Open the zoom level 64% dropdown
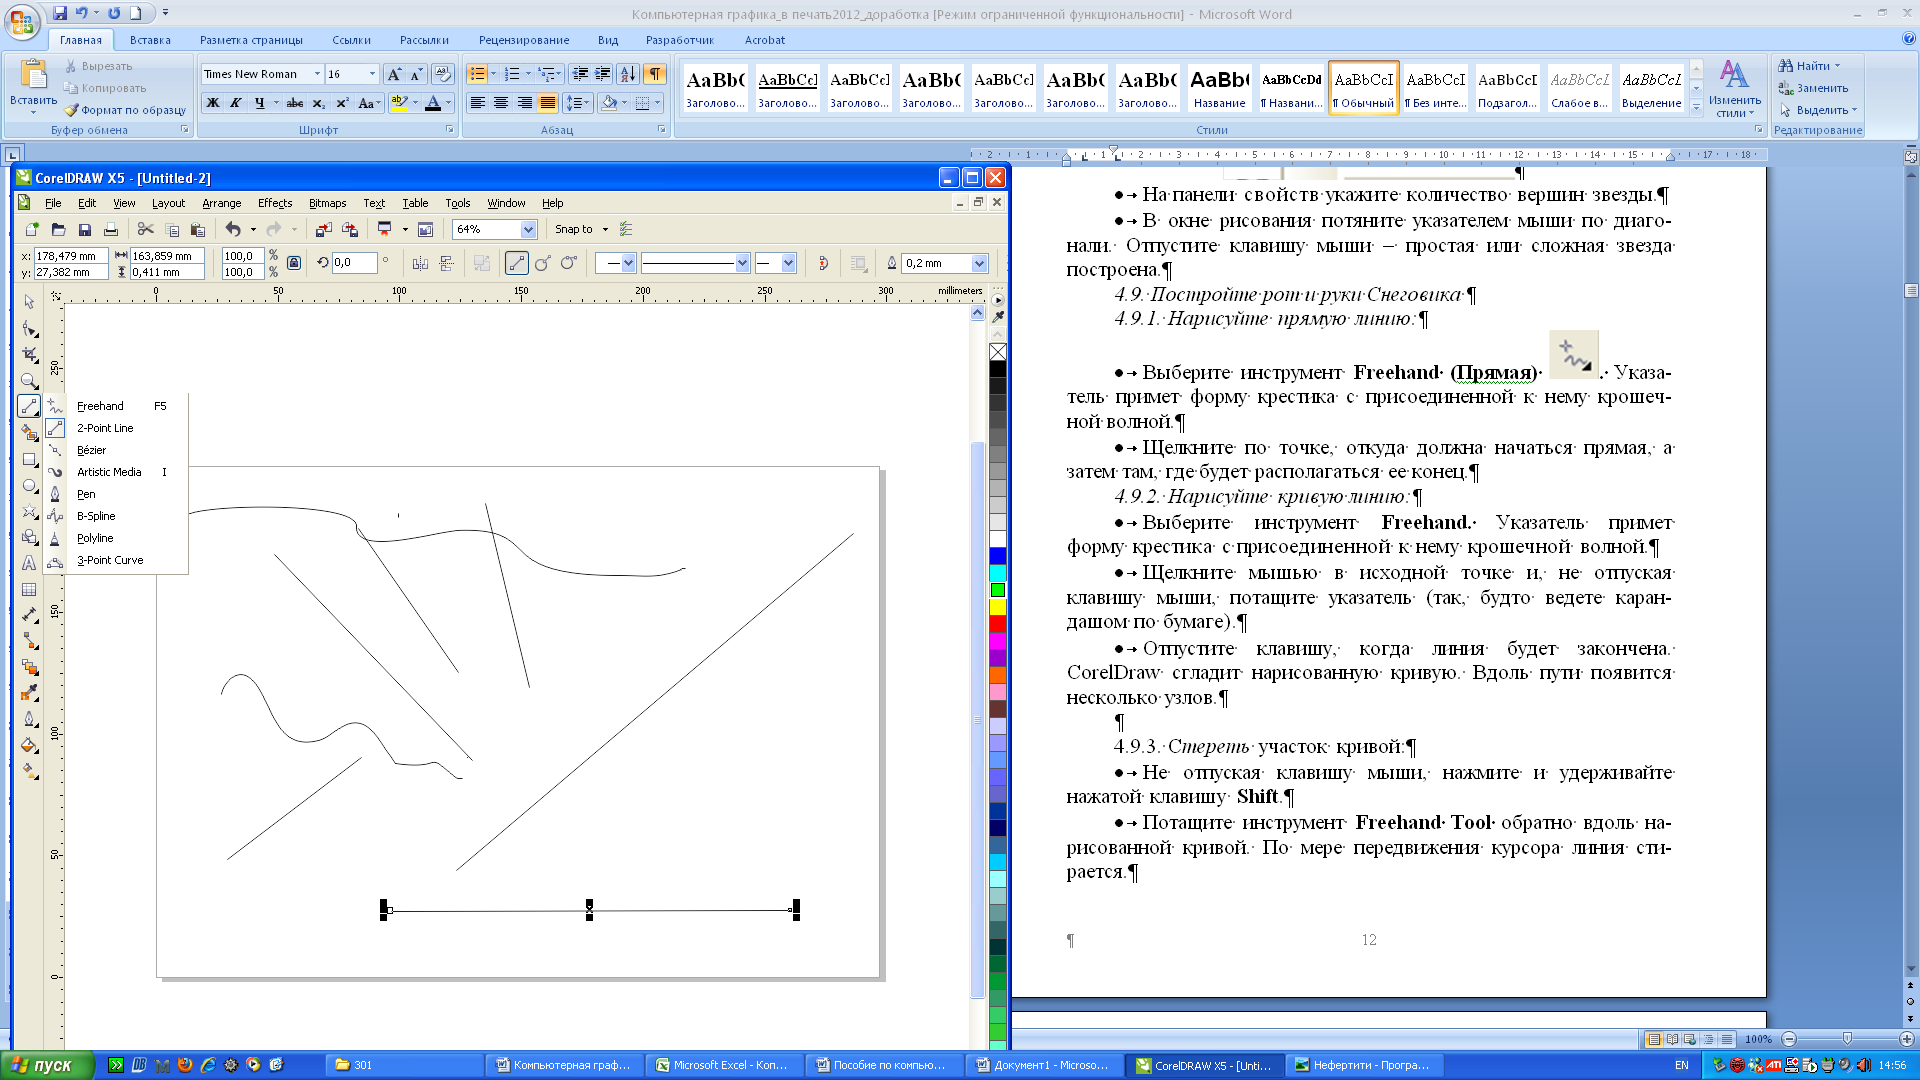This screenshot has height=1080, width=1920. click(528, 230)
